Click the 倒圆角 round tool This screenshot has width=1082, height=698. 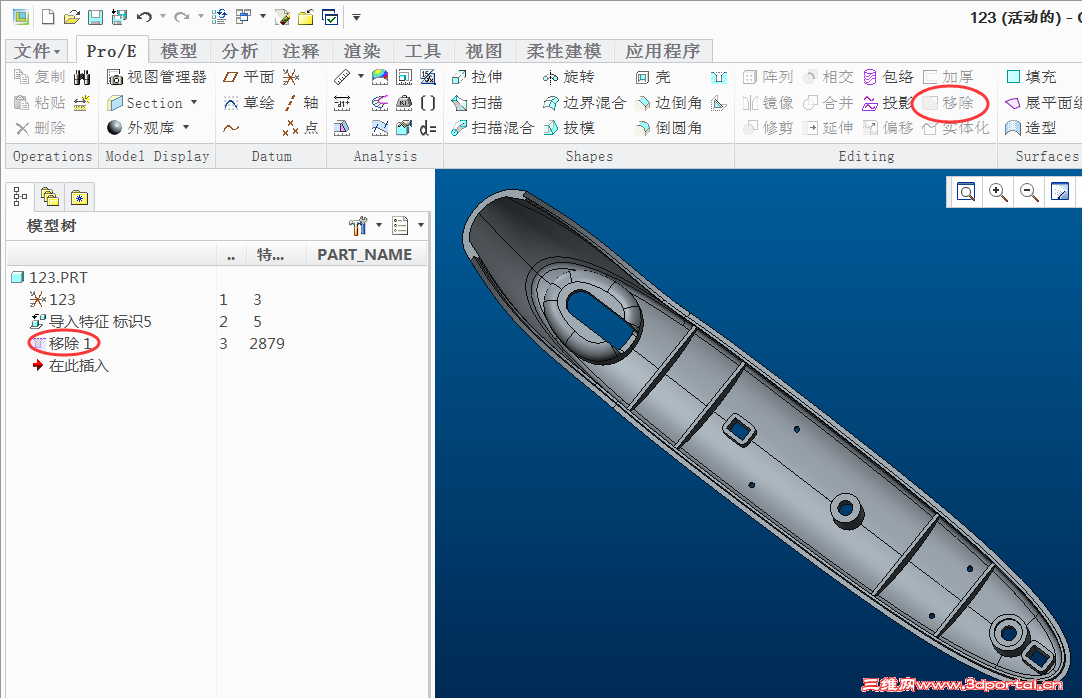pos(669,128)
